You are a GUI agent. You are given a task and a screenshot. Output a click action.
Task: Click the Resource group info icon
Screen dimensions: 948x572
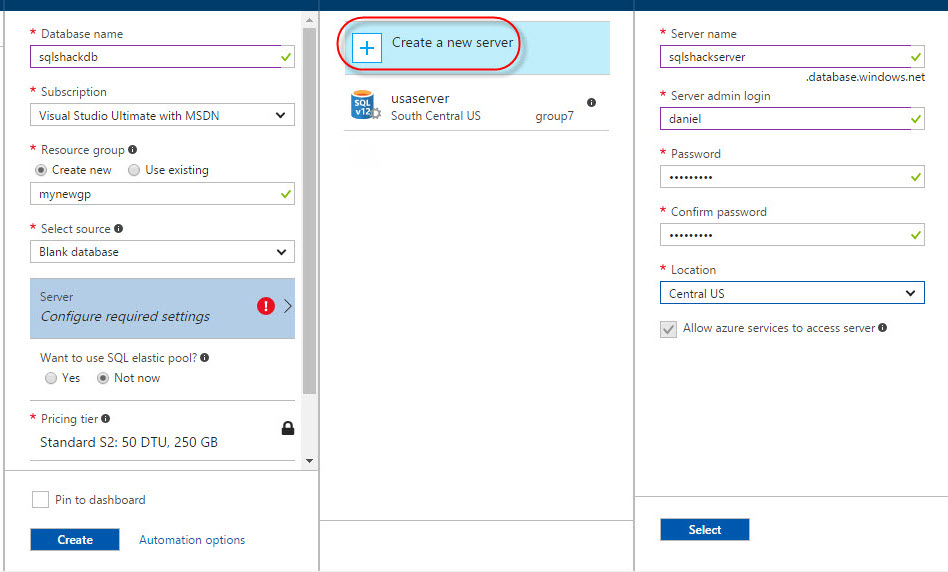[x=132, y=149]
